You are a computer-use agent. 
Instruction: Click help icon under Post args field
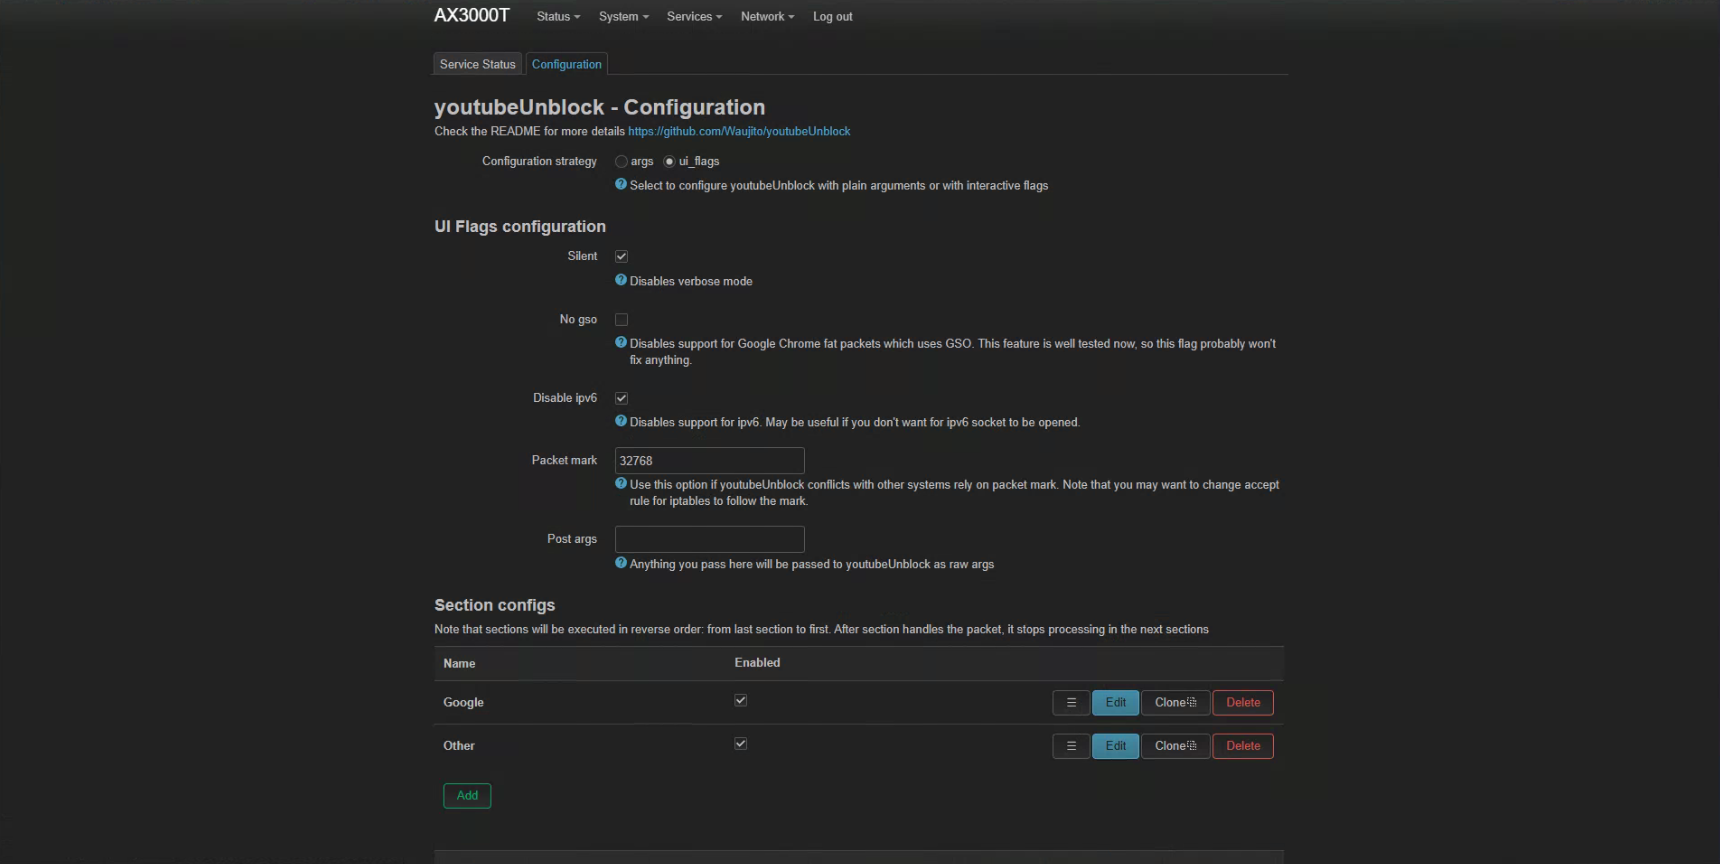[621, 564]
